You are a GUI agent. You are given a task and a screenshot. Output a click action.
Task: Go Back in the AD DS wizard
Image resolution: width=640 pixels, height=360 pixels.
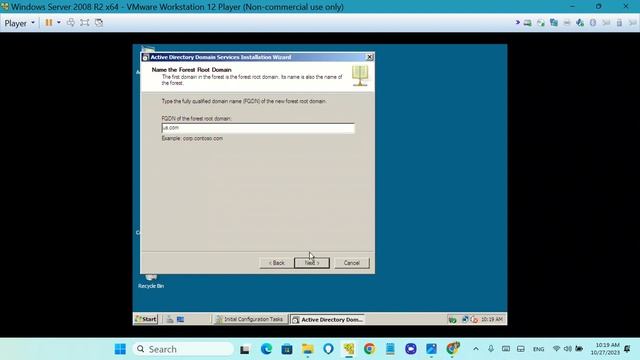(276, 263)
